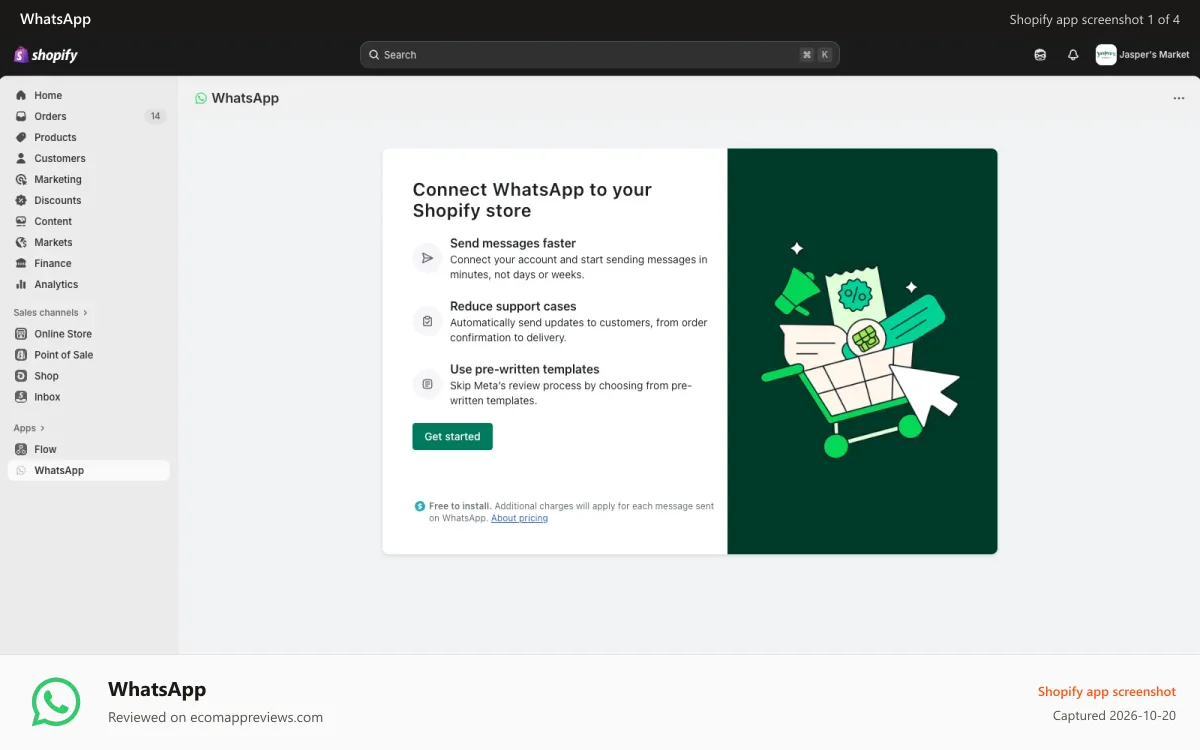Open Jasper's Market account menu
The image size is (1200, 750).
point(1143,55)
